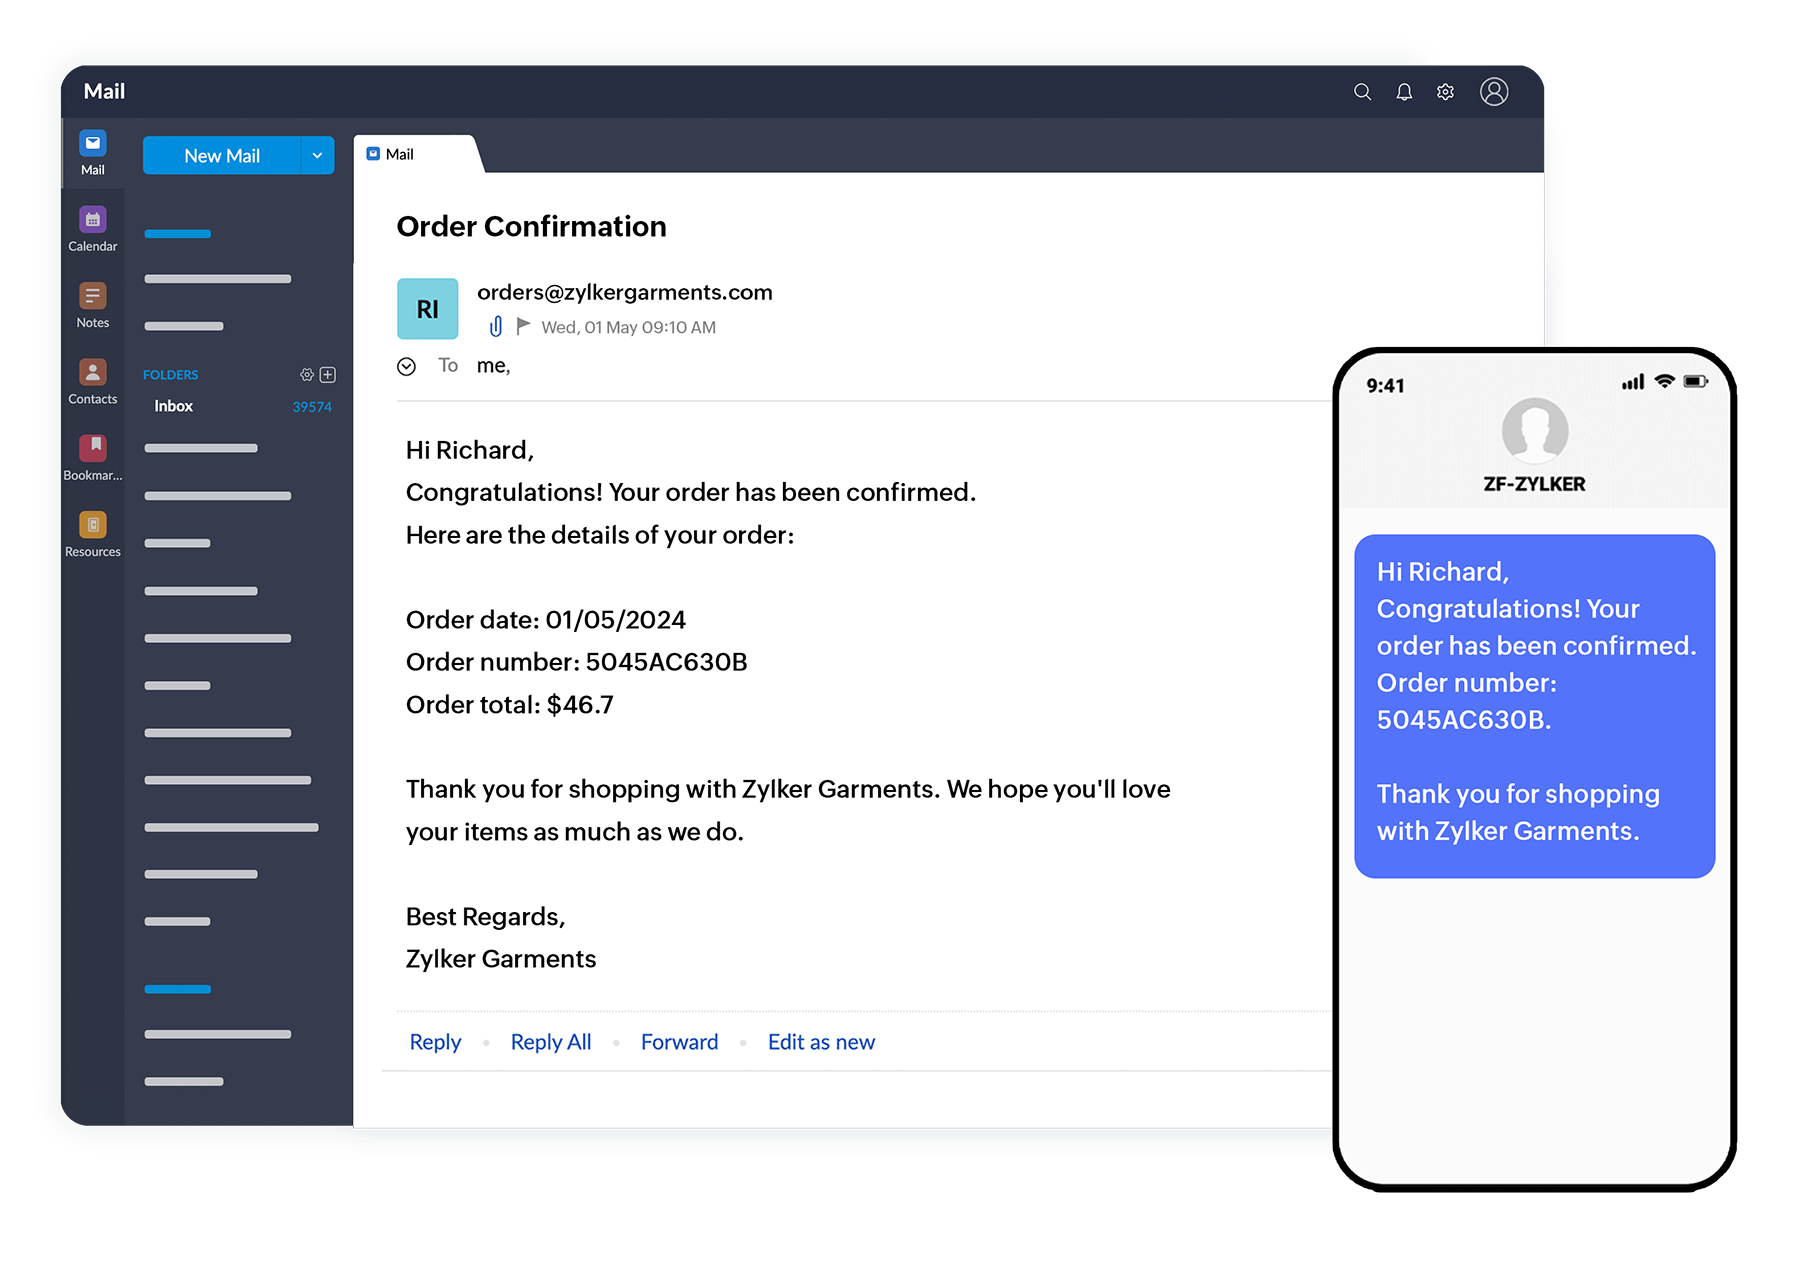Switch to the Mail tab
Screen dimensions: 1800x1267
tap(400, 154)
